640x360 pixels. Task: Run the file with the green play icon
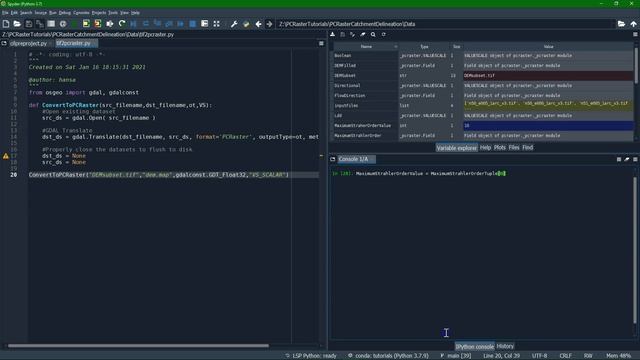click(x=74, y=24)
